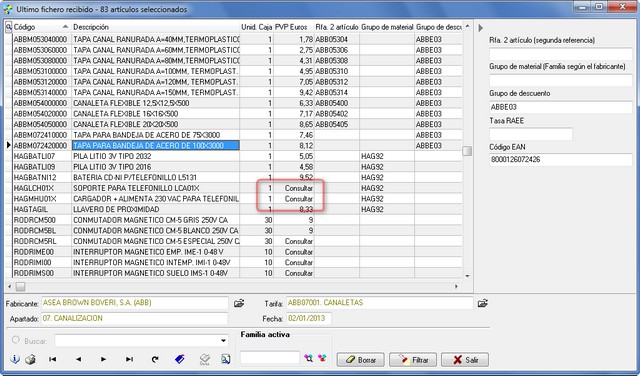Click the vertical scrollbar down arrow
The image size is (640, 376).
click(467, 276)
